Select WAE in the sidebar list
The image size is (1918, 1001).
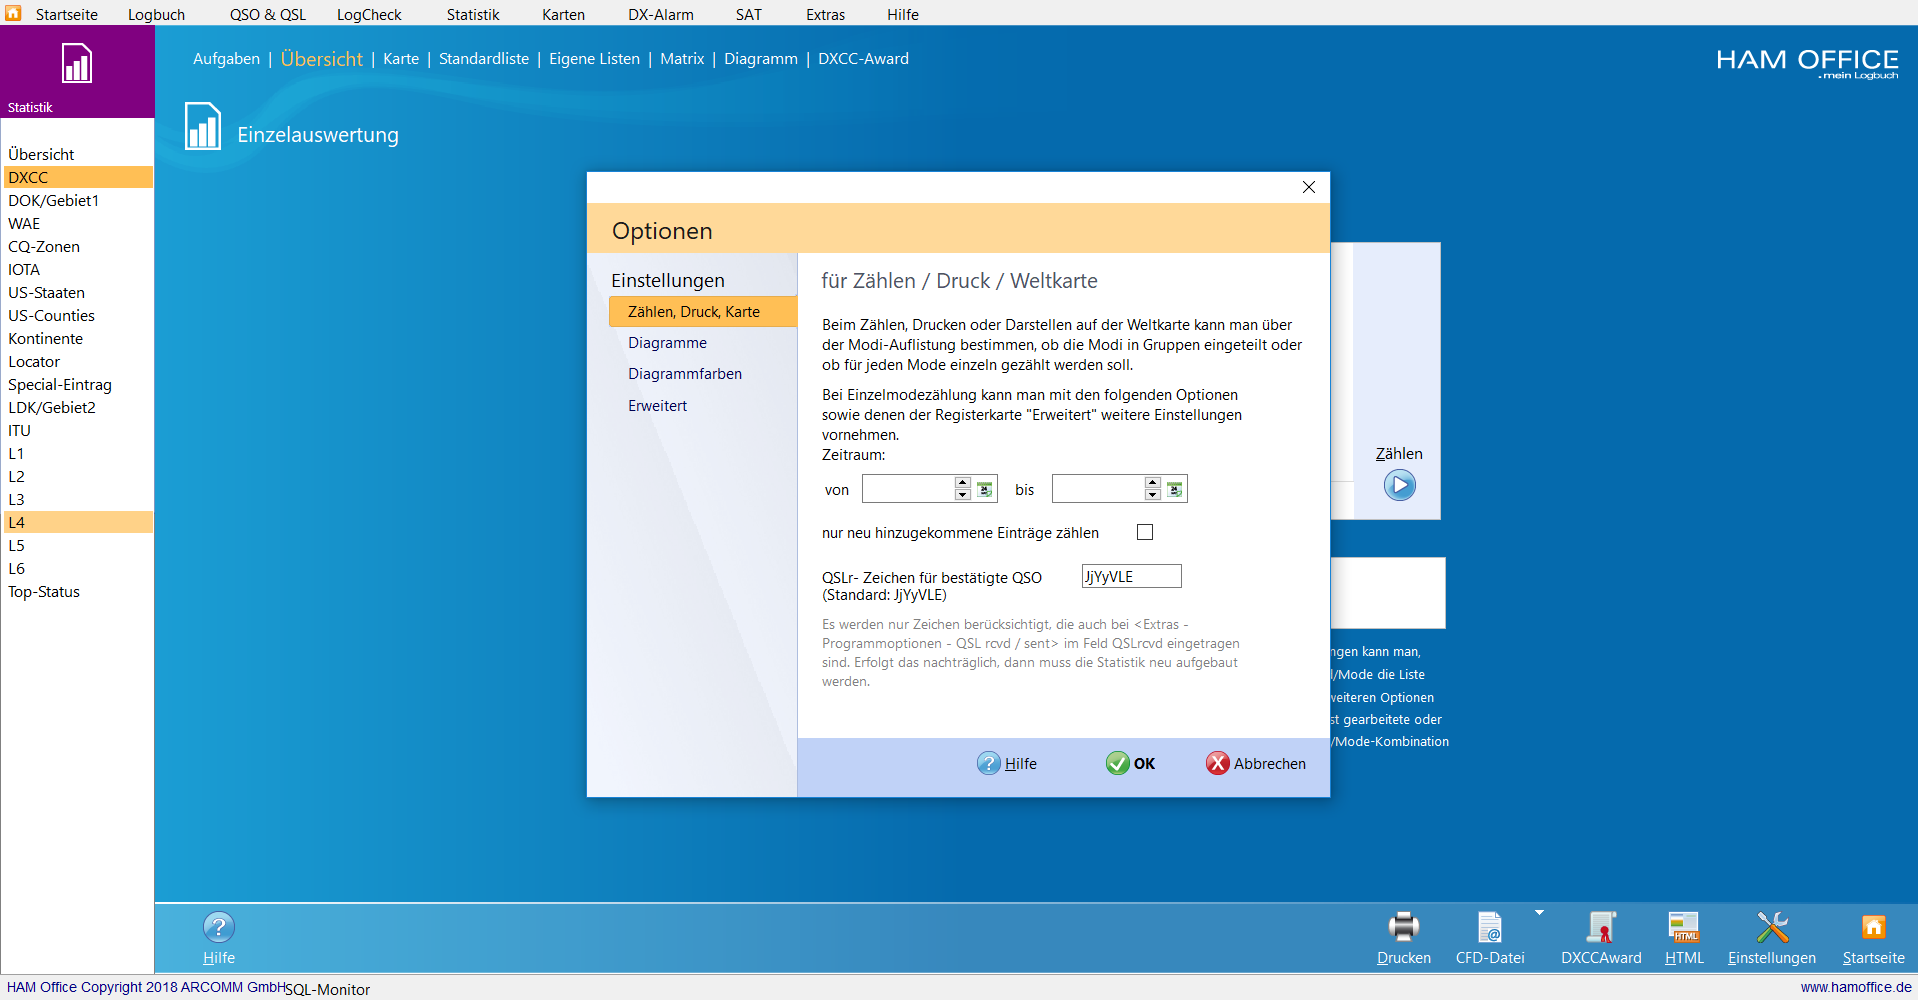click(78, 223)
